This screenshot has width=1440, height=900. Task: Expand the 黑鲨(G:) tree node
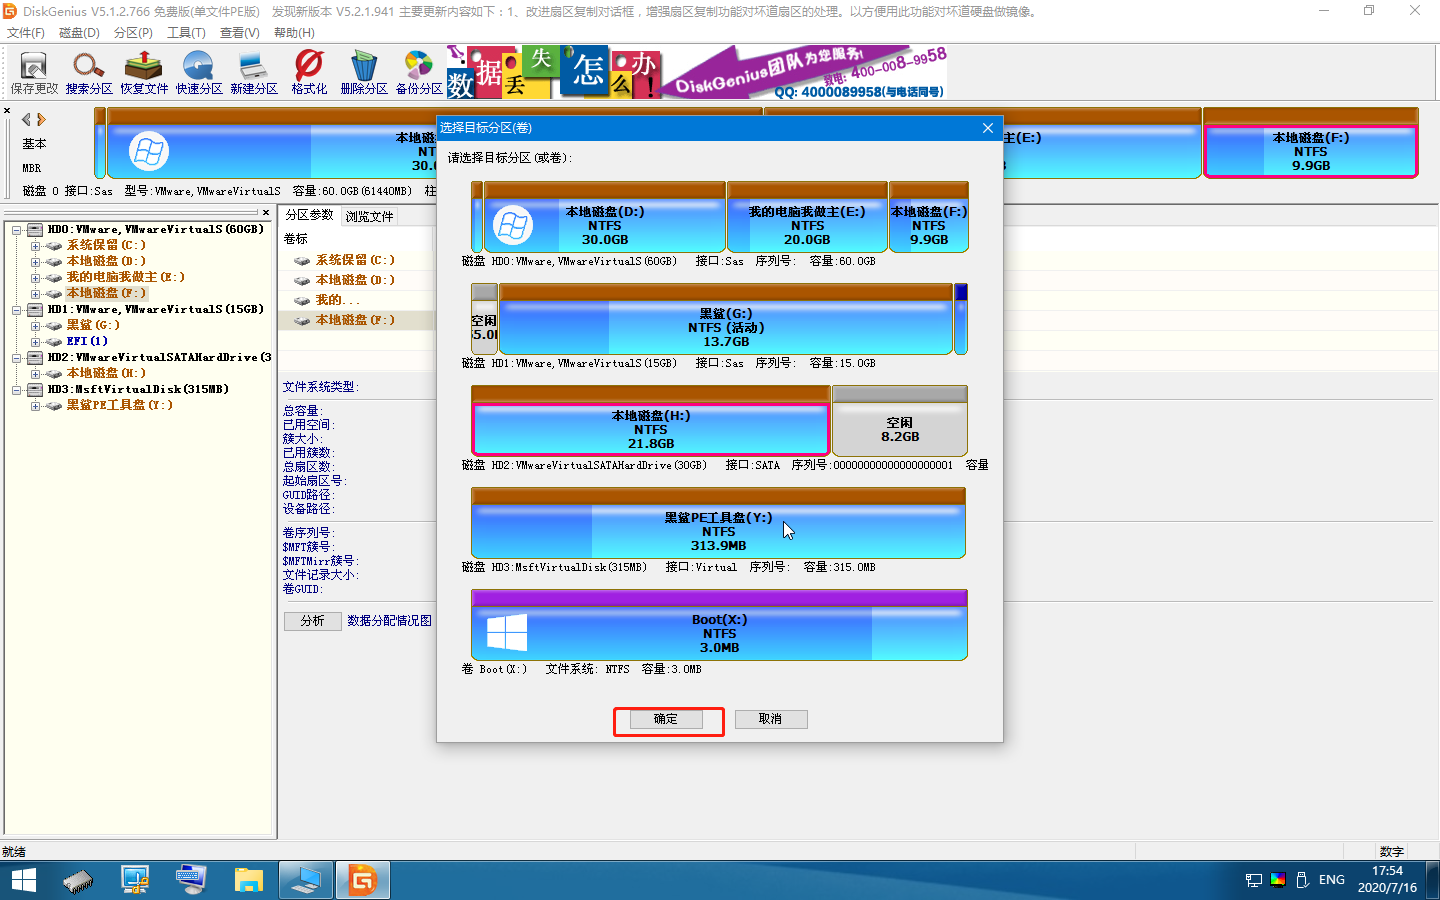pyautogui.click(x=35, y=326)
